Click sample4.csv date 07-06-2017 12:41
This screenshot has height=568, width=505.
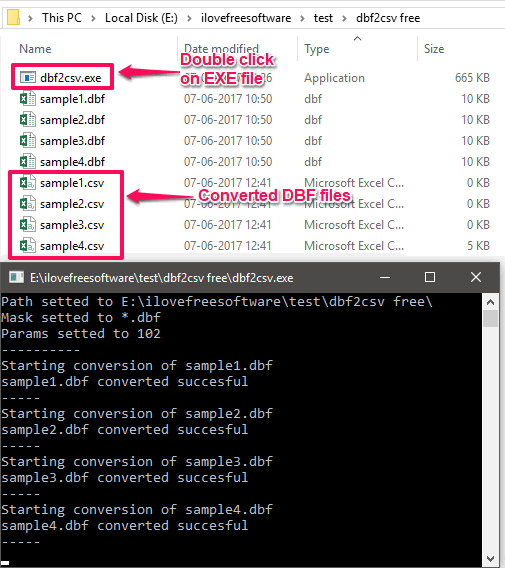228,246
